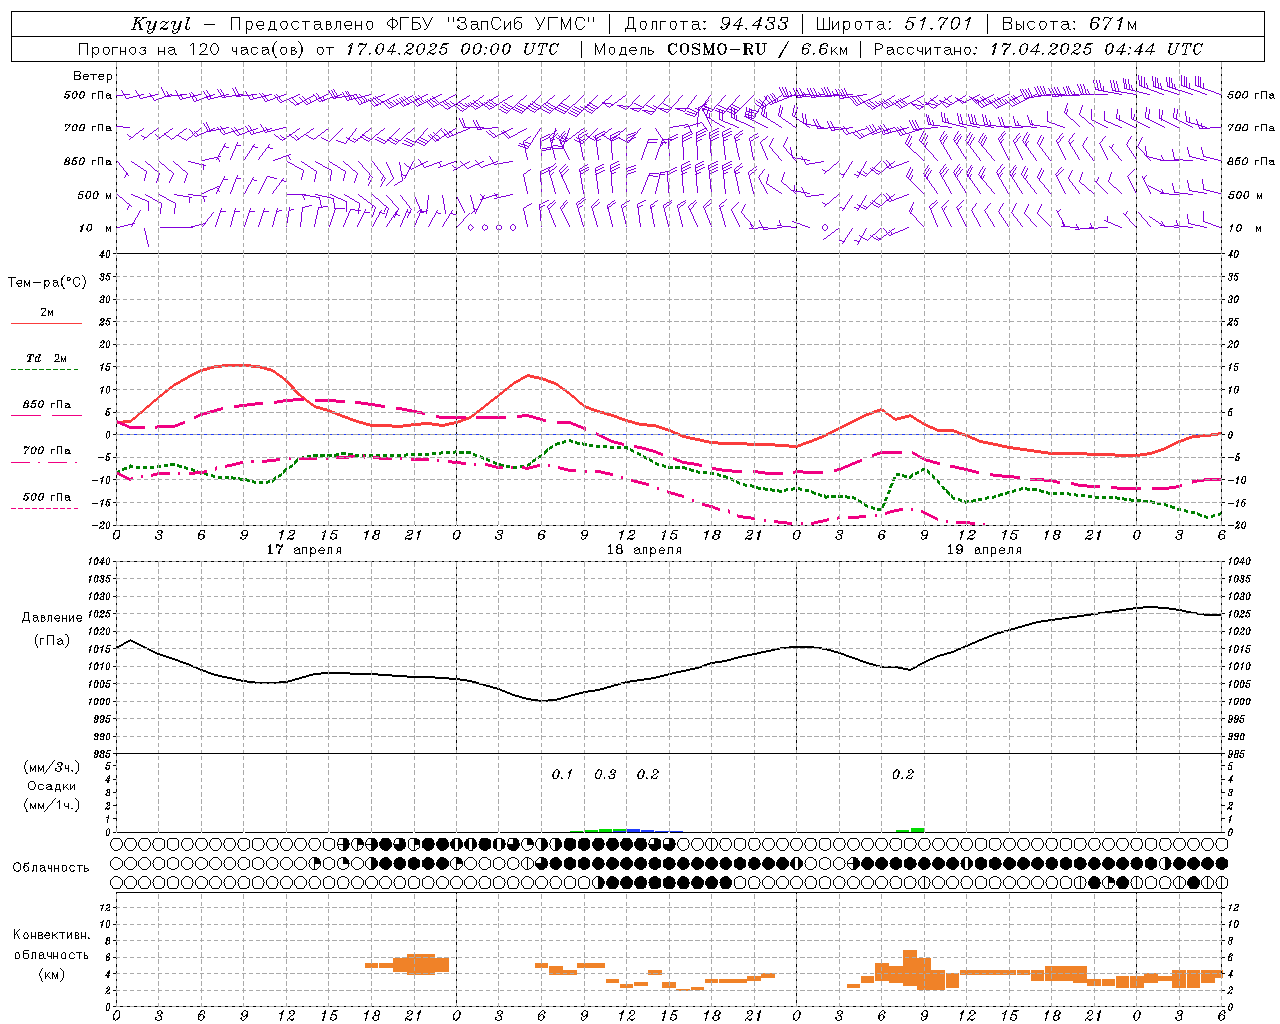
Task: Select "Прогноз на 120 часа(ов)" forecast label
Action: point(193,49)
